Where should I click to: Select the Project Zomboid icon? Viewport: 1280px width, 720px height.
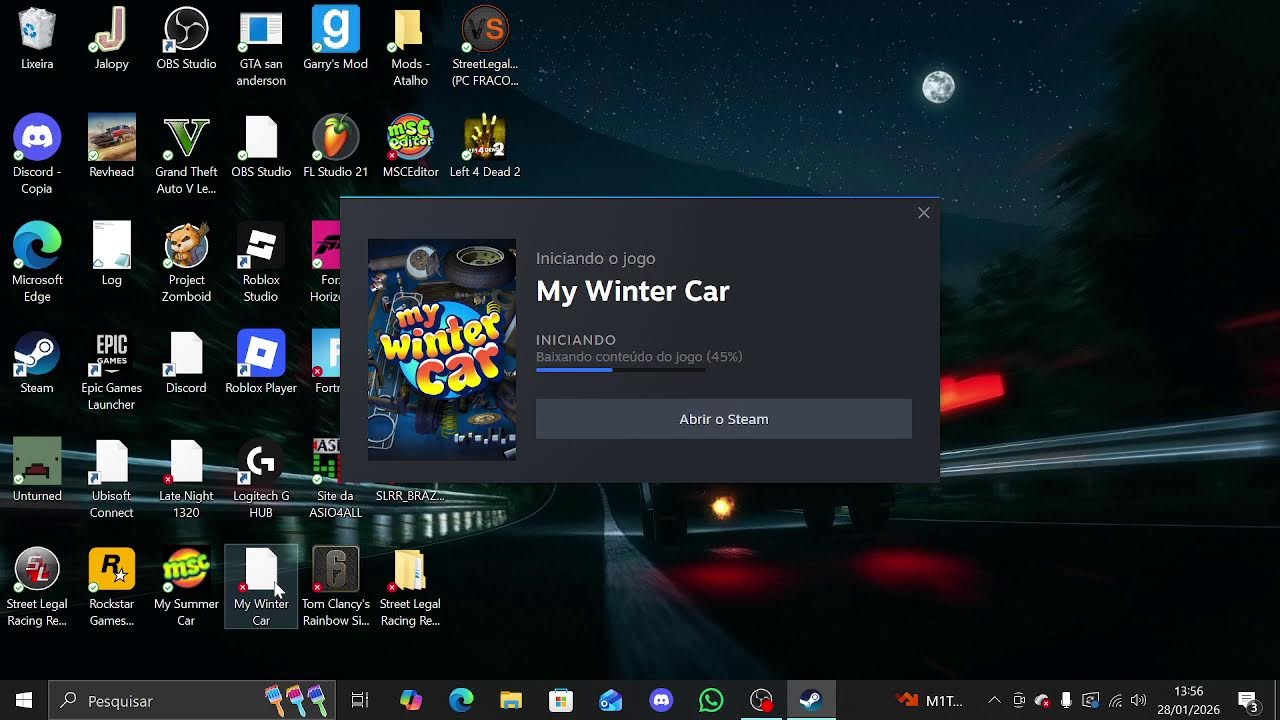pyautogui.click(x=186, y=263)
